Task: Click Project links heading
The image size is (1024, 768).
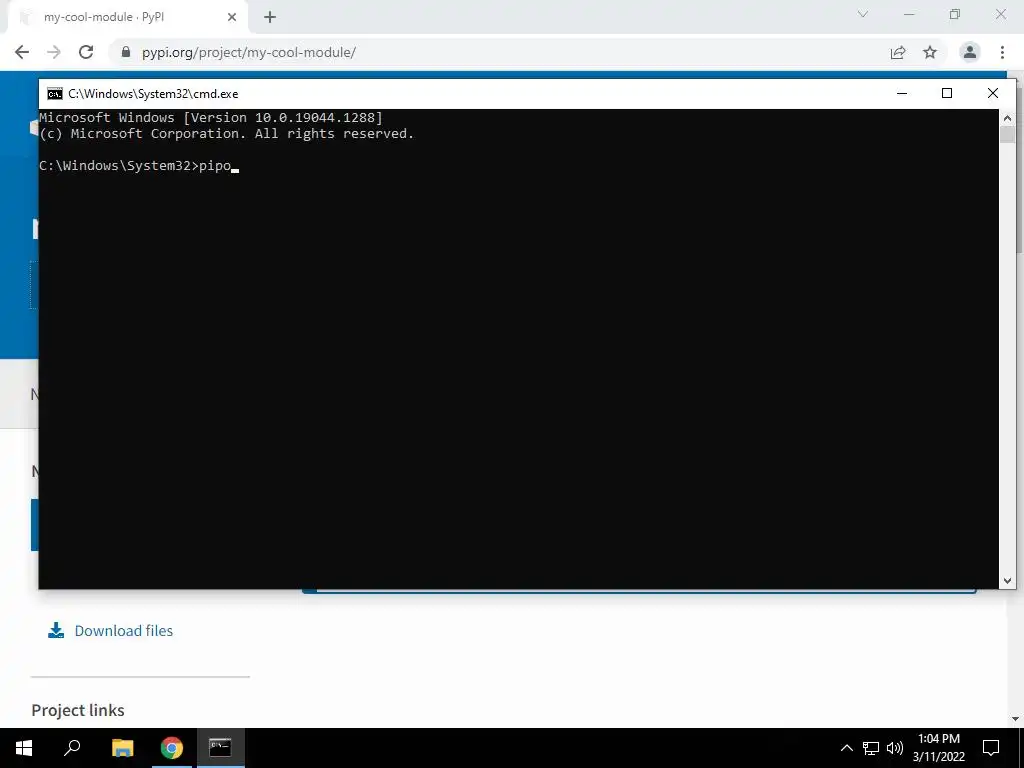Action: click(78, 710)
